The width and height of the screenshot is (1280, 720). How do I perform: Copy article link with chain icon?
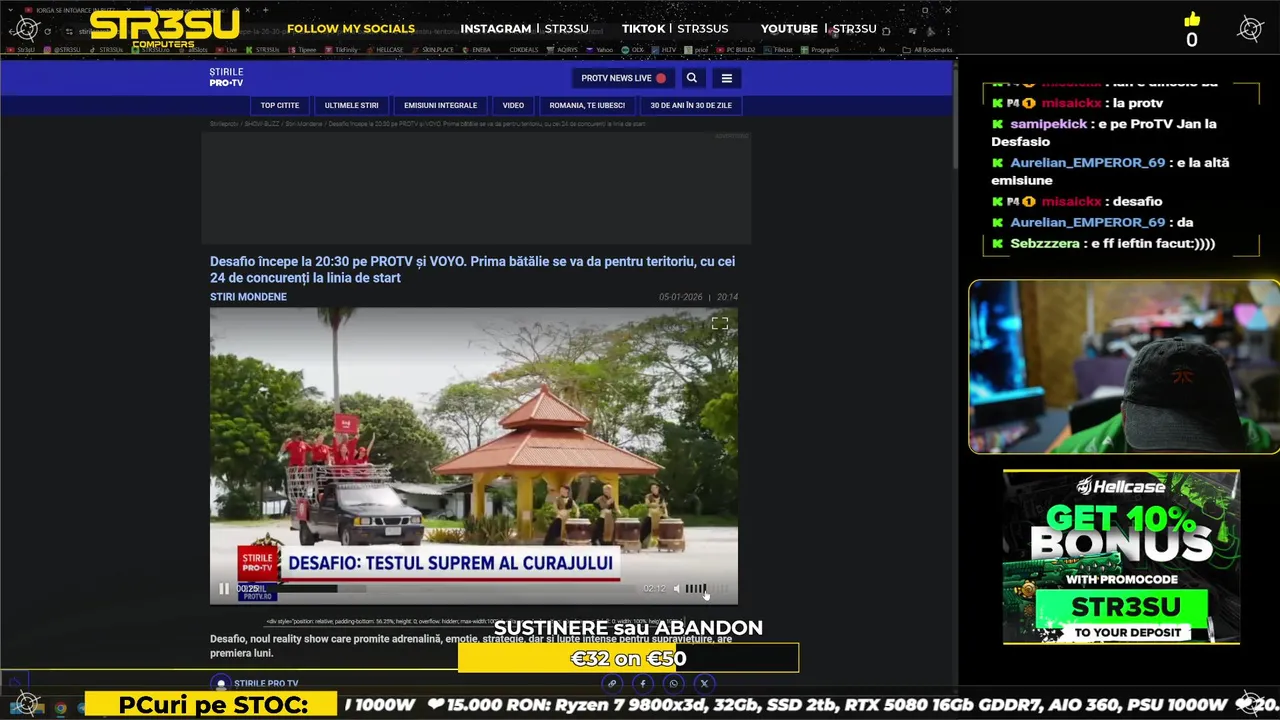tap(612, 684)
